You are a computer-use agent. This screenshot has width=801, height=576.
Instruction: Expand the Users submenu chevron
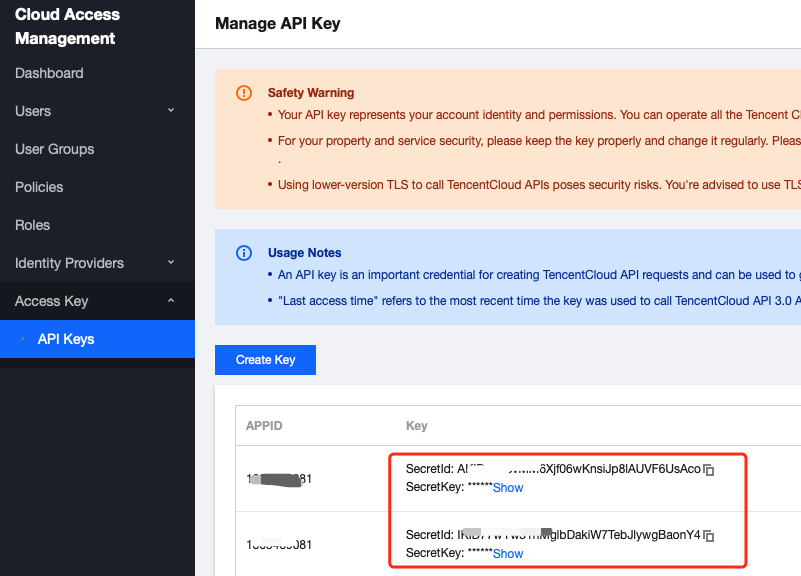coord(171,111)
